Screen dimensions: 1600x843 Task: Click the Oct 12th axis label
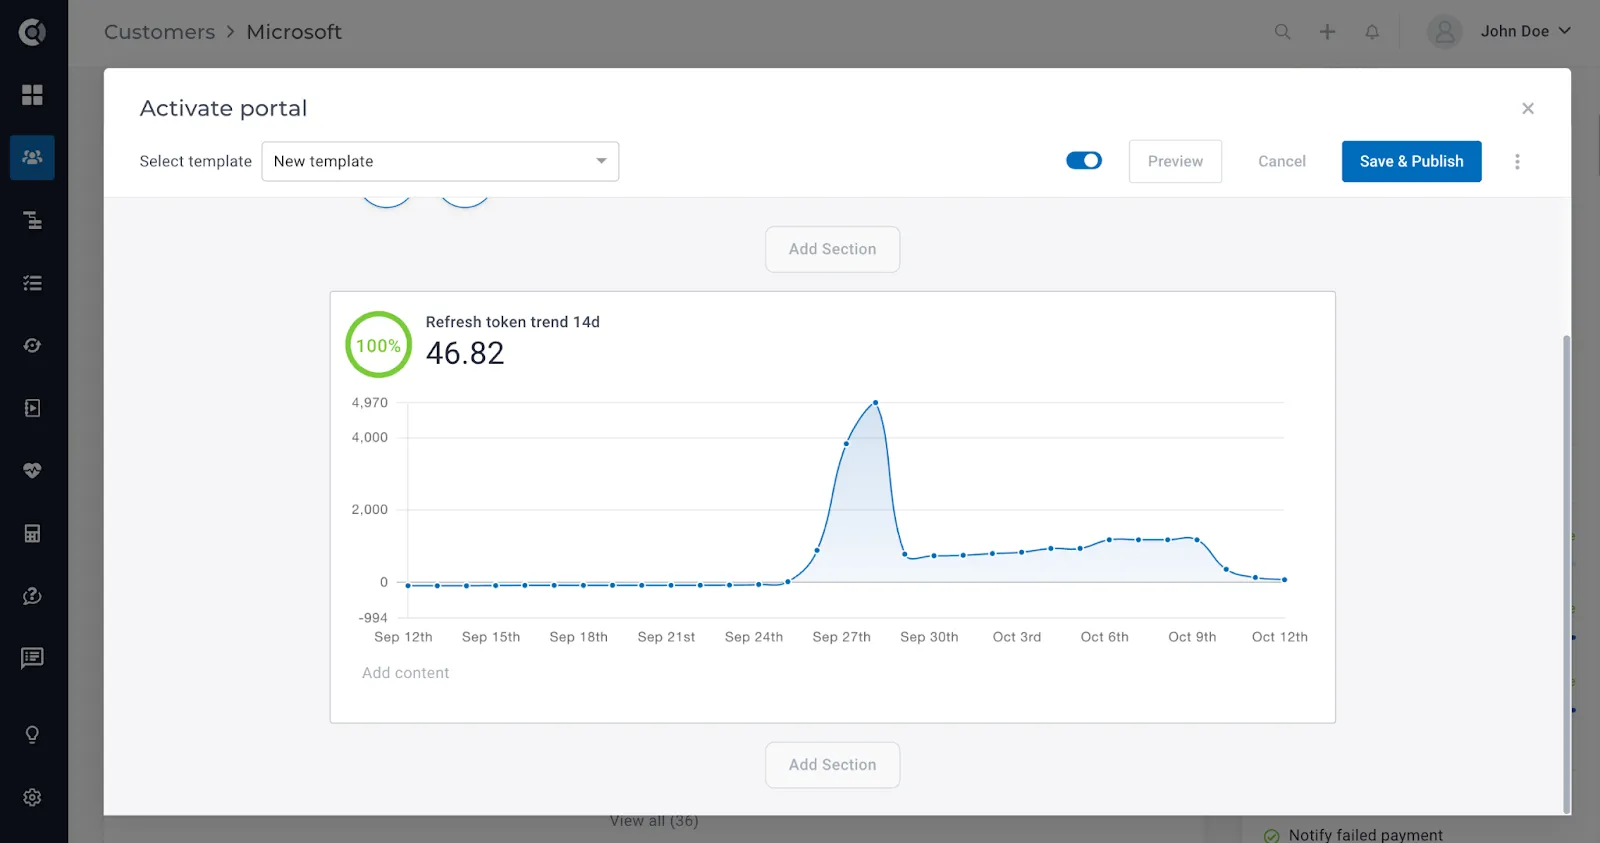[x=1279, y=637]
